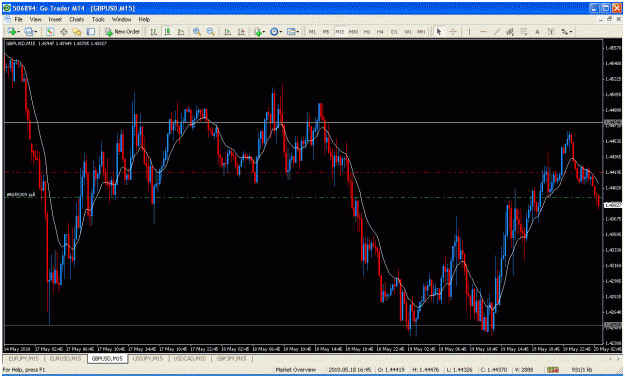The height and width of the screenshot is (376, 625).
Task: Open the Charts menu
Action: (x=77, y=19)
